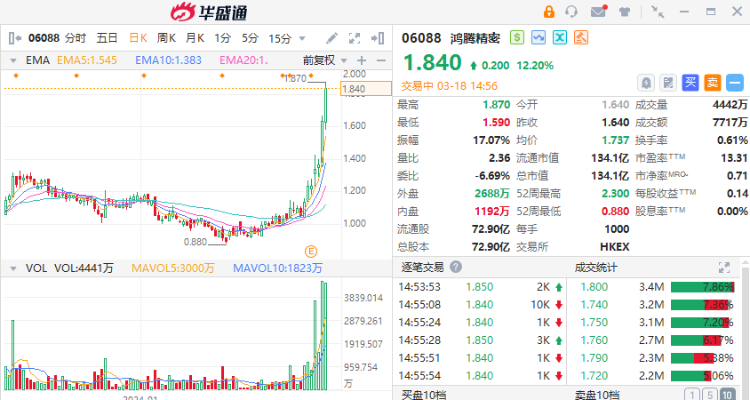Set a price alert with the bell icon
Image resolution: width=750 pixels, height=400 pixels.
[646, 83]
